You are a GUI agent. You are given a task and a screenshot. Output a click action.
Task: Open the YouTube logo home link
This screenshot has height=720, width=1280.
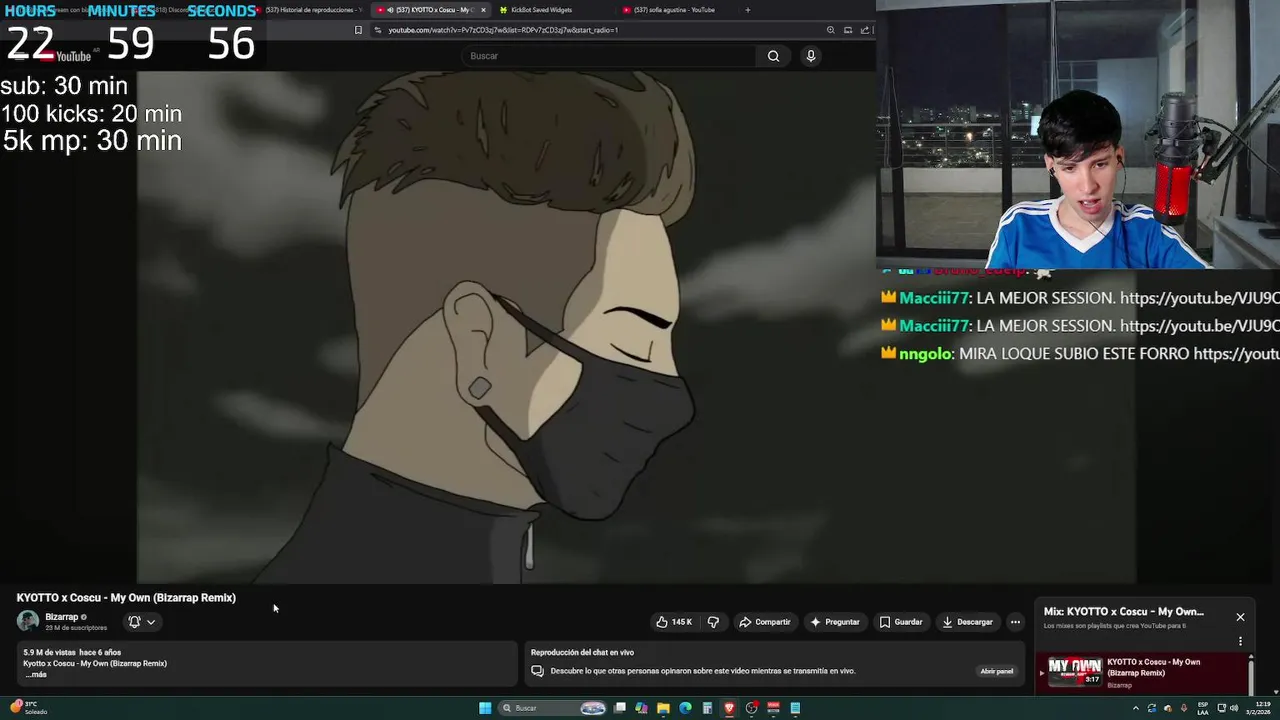64,56
